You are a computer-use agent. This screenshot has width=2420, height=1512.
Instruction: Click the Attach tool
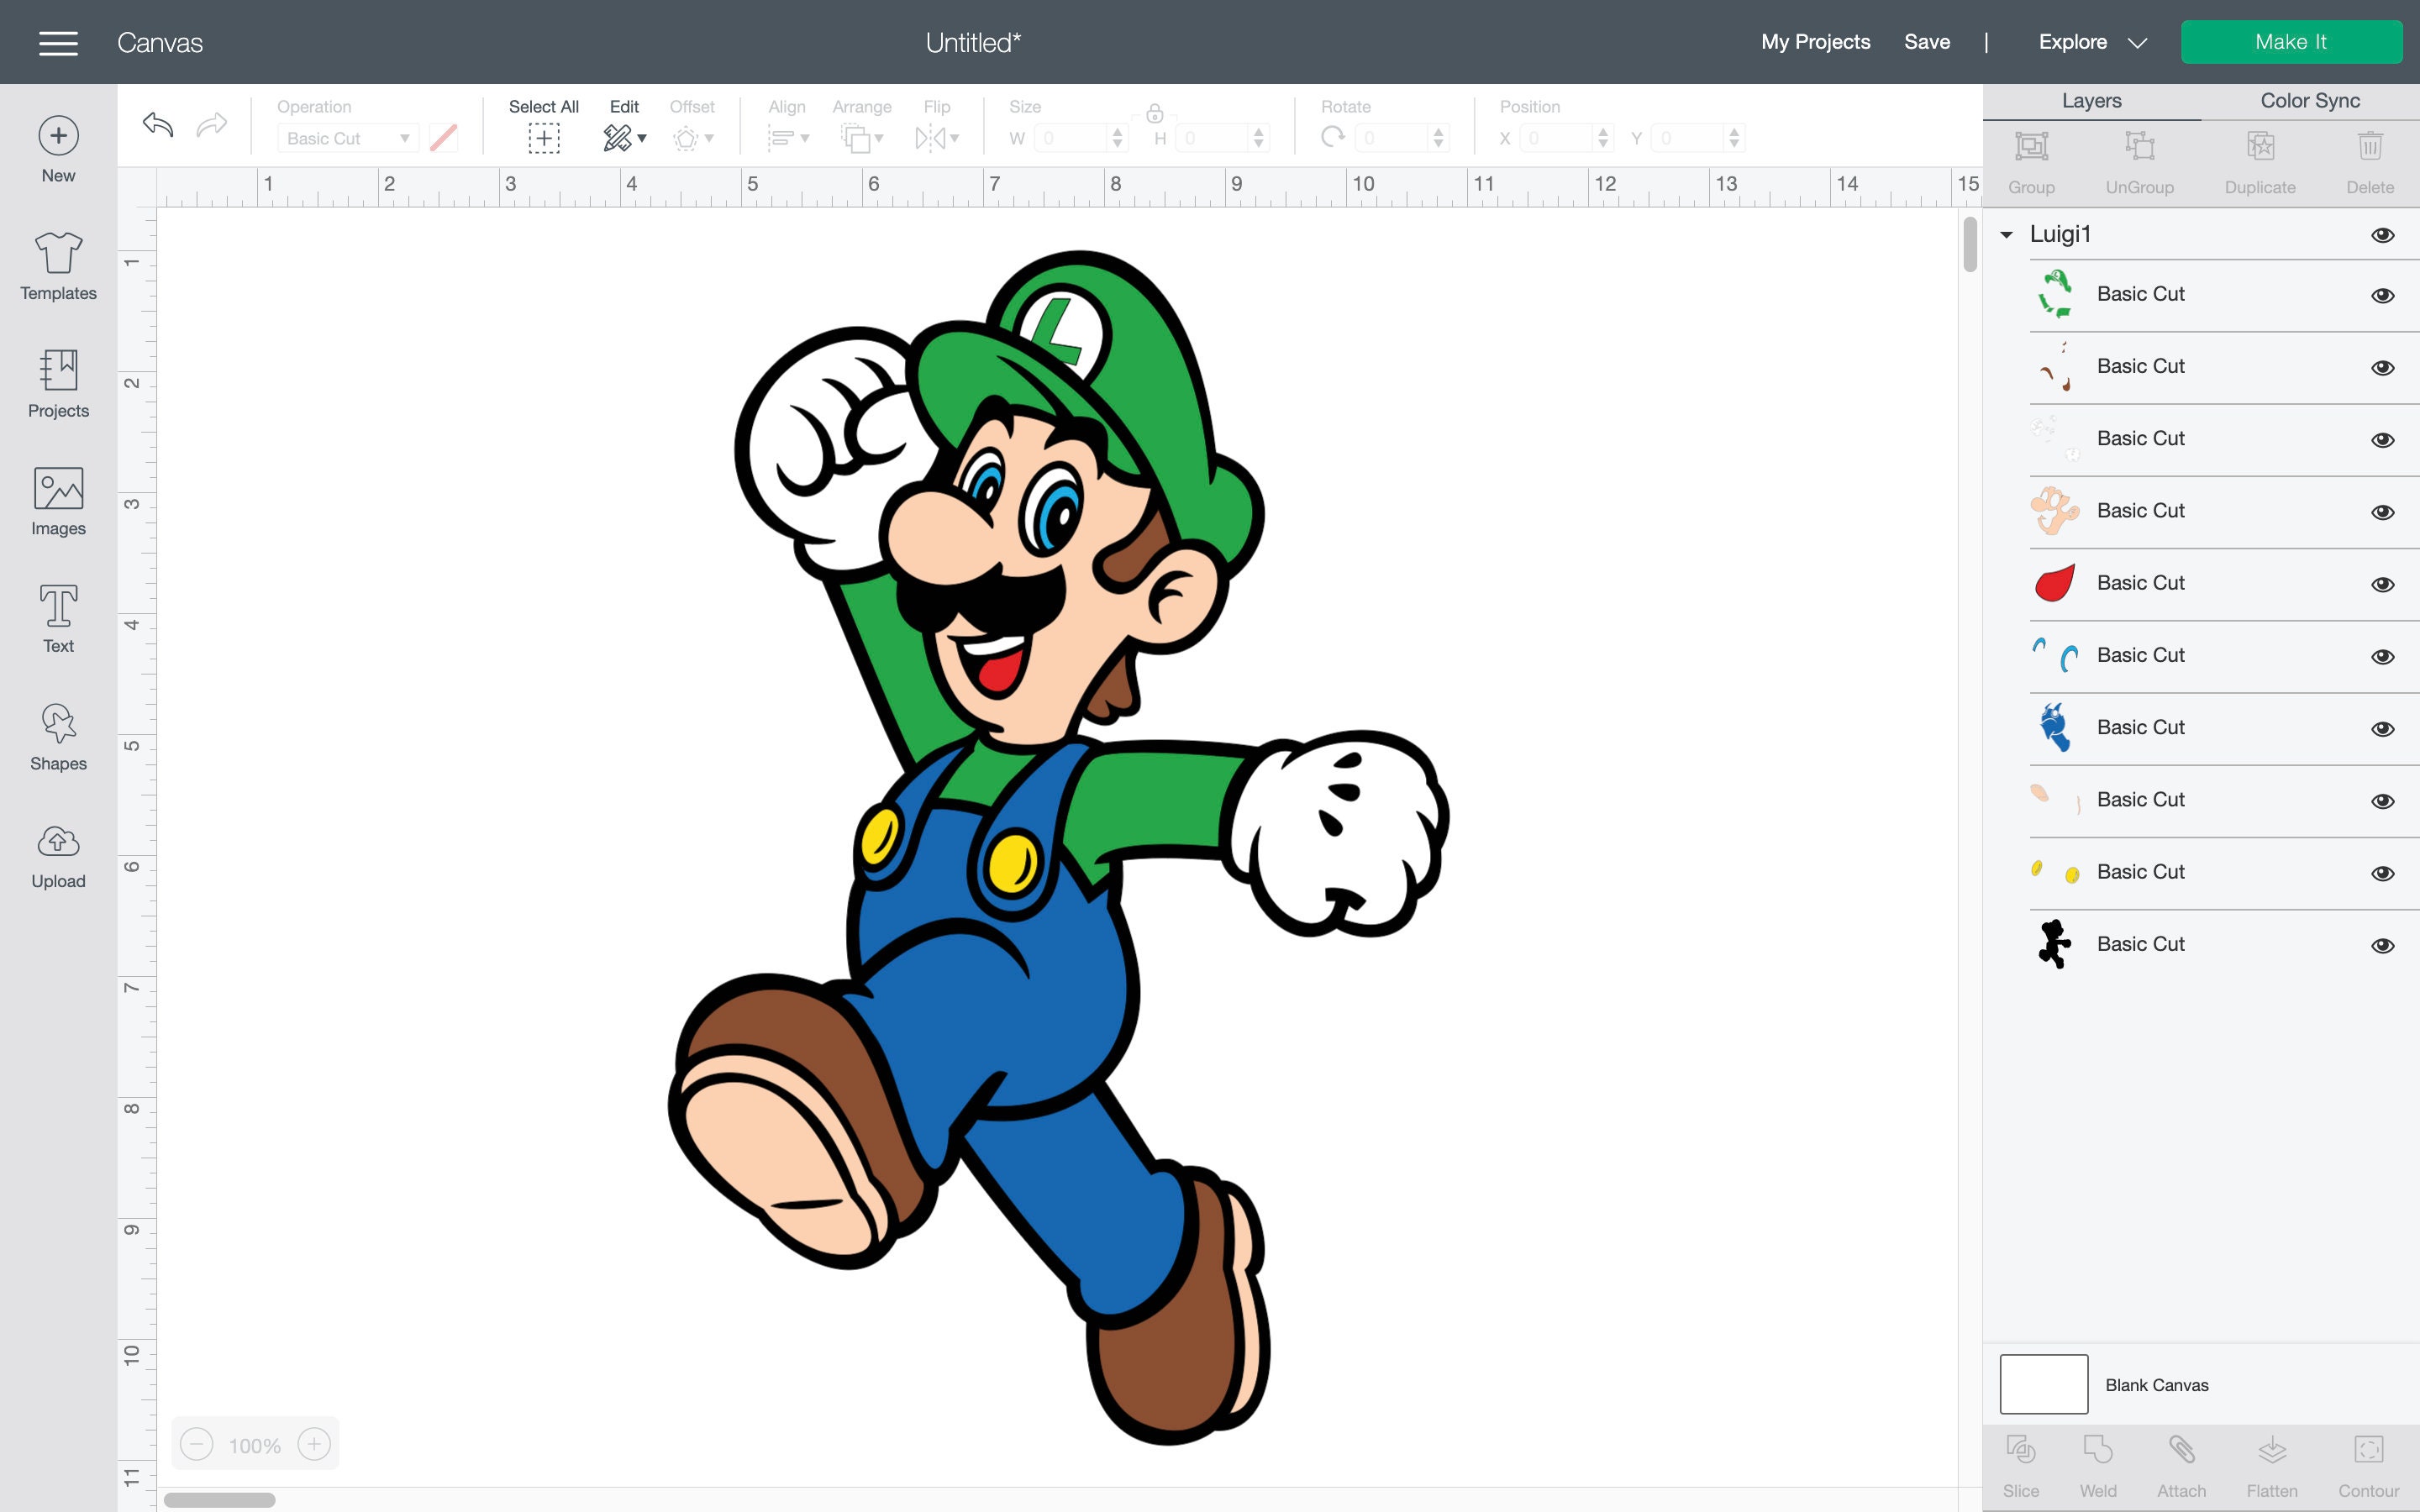coord(2181,1450)
